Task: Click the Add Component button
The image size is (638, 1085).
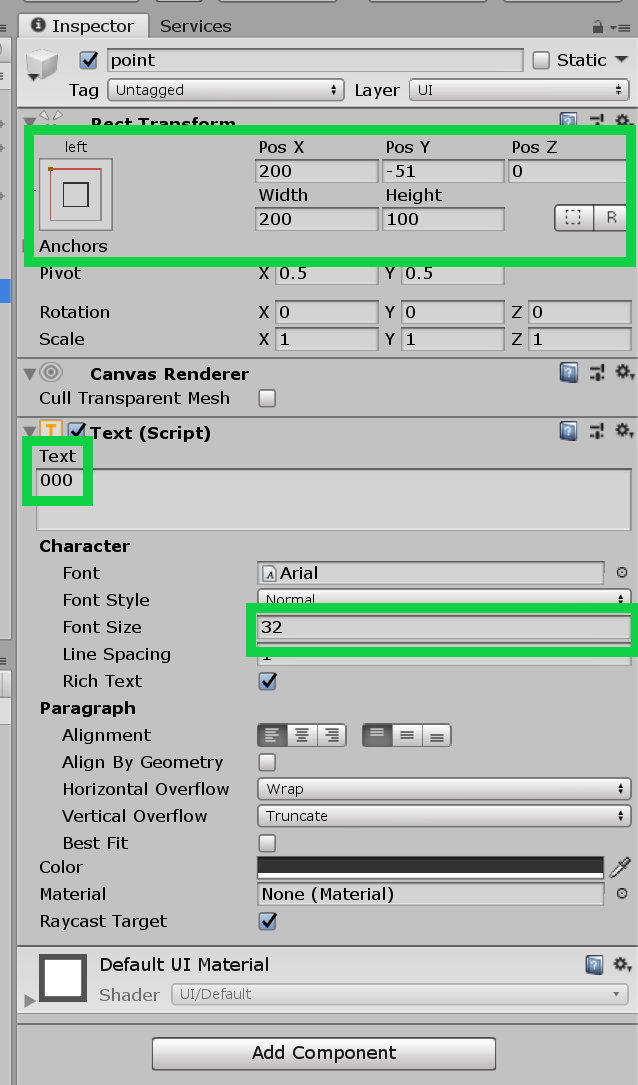Action: 323,1053
